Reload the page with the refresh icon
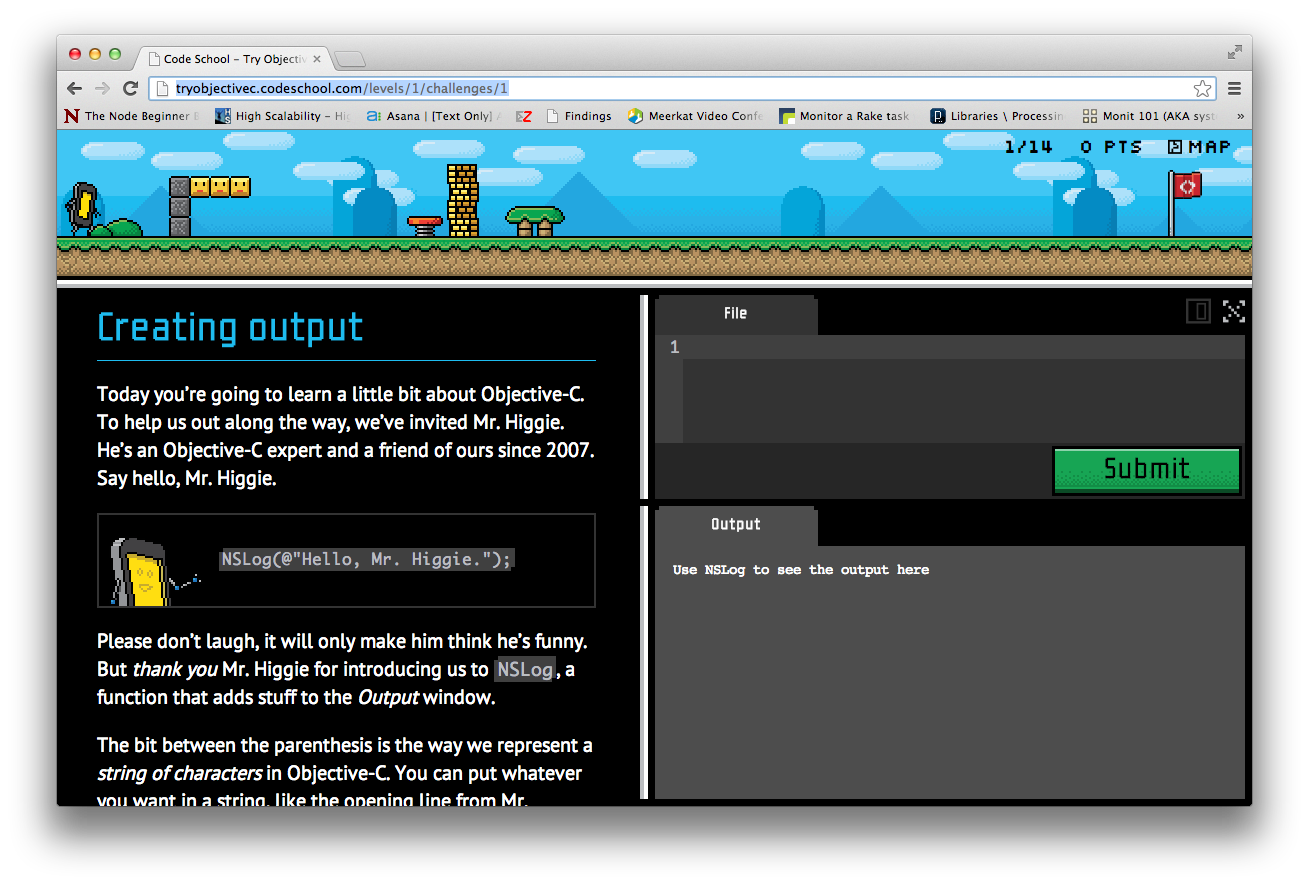This screenshot has width=1309, height=885. (130, 88)
